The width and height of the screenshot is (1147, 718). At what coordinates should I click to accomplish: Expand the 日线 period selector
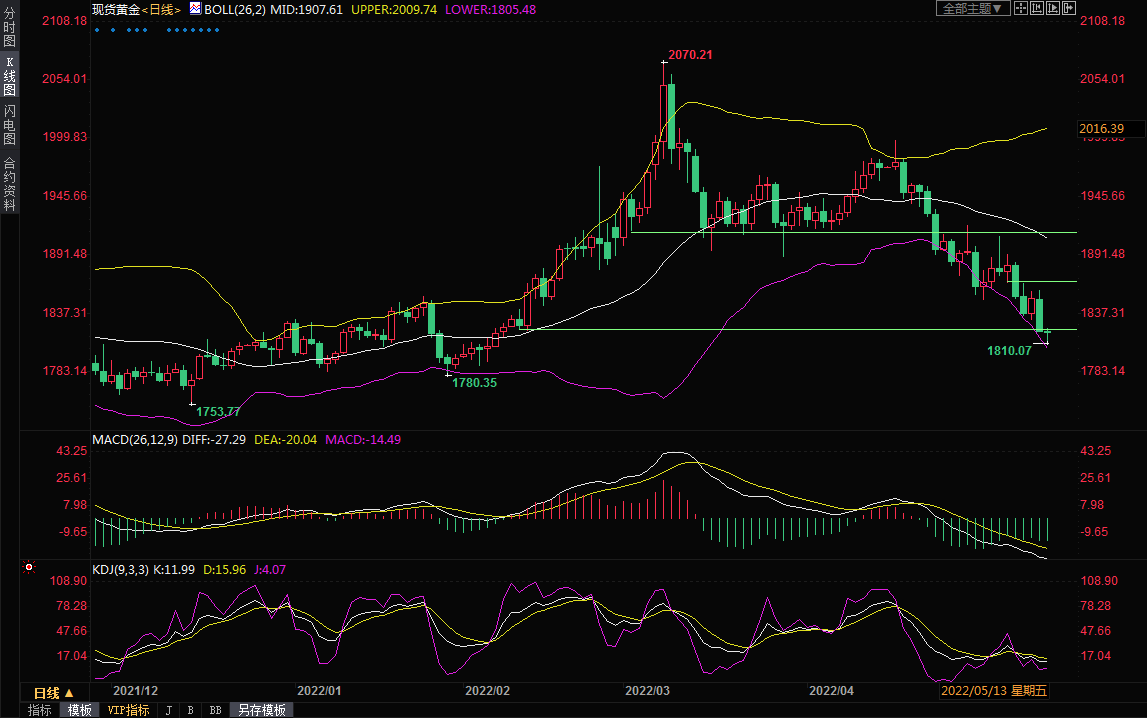point(54,693)
